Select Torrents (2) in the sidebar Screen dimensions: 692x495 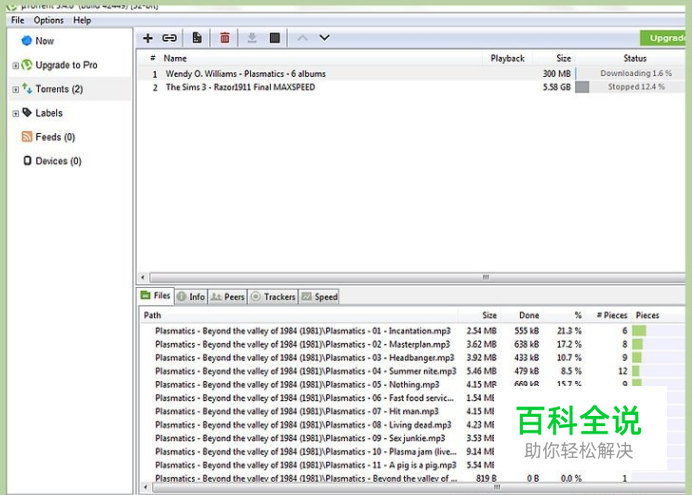click(x=59, y=89)
